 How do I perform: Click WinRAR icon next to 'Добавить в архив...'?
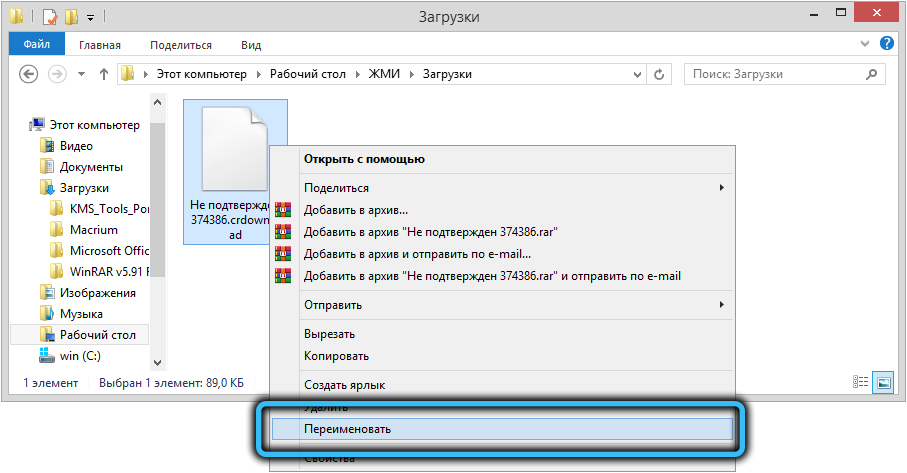[283, 210]
